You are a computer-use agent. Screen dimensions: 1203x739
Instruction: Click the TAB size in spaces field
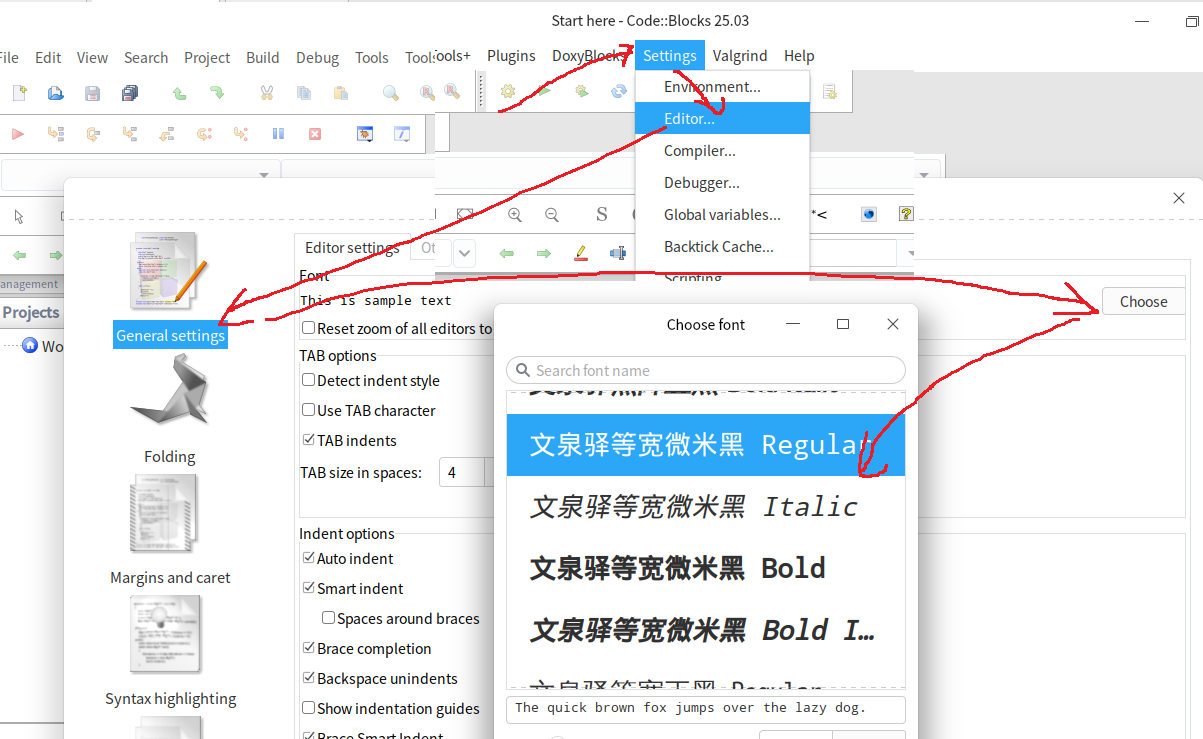(x=462, y=472)
